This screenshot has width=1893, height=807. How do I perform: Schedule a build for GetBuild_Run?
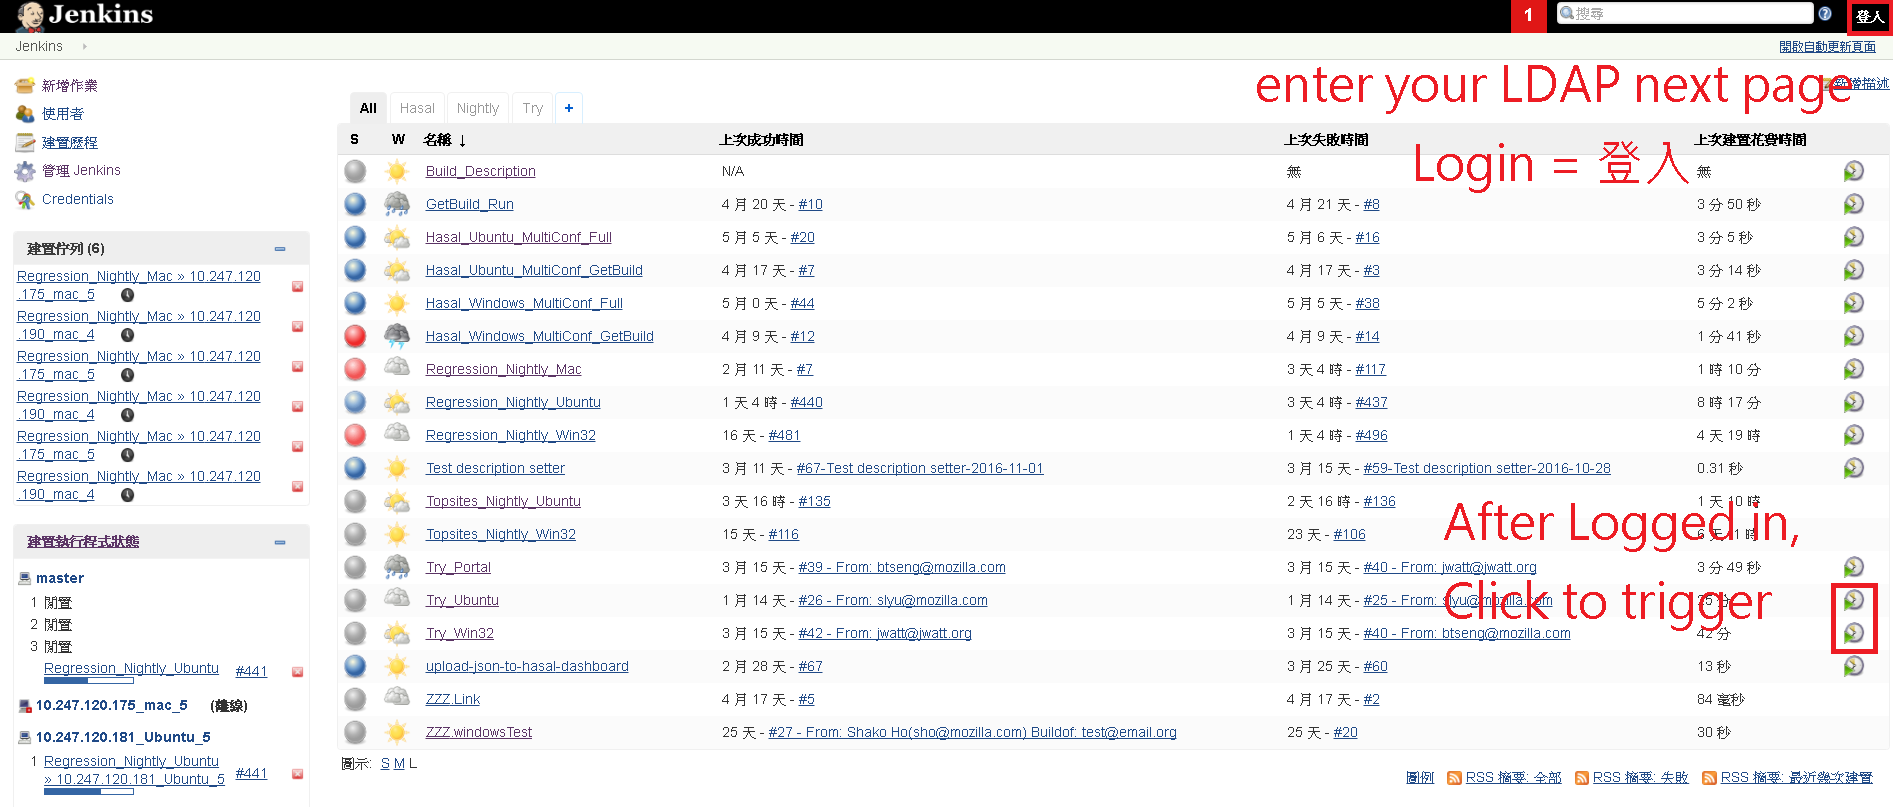point(1853,204)
